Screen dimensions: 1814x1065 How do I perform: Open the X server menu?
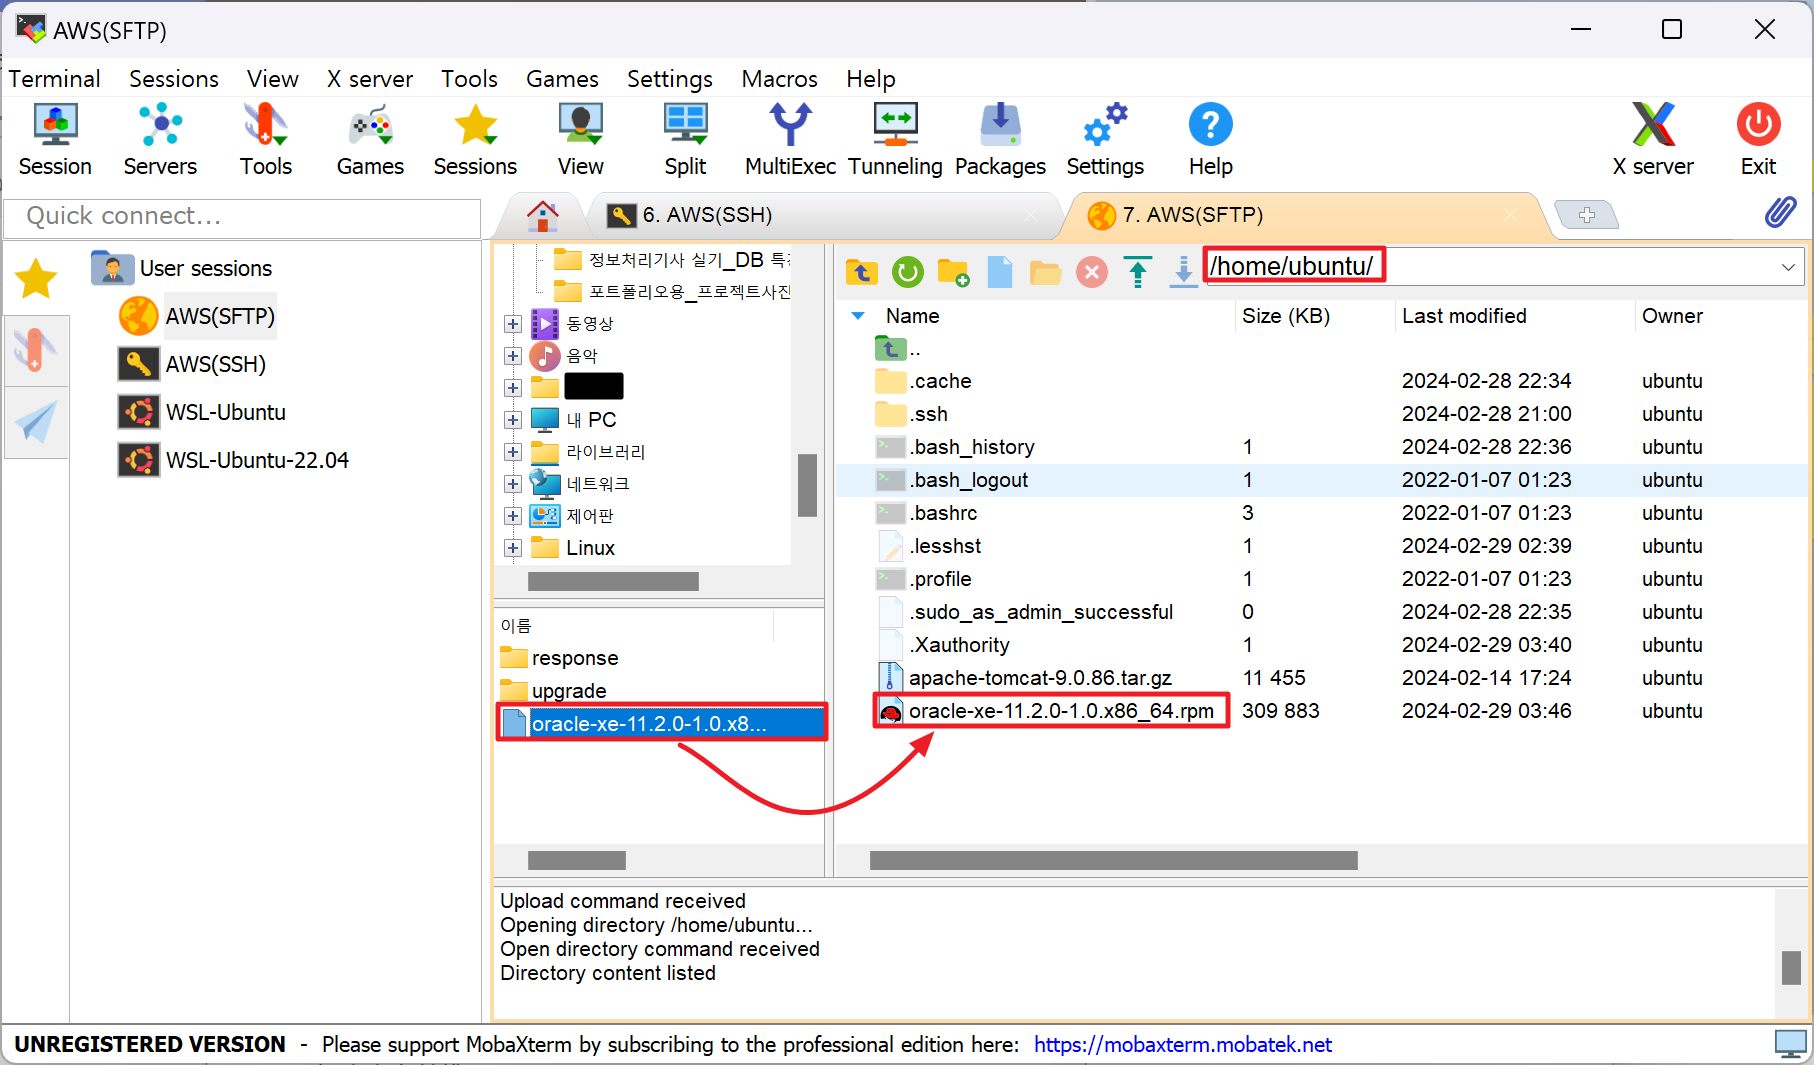(370, 79)
